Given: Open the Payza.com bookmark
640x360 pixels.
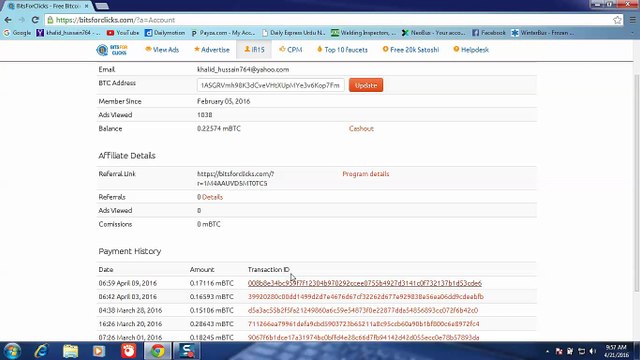Looking at the screenshot, I should click(223, 33).
